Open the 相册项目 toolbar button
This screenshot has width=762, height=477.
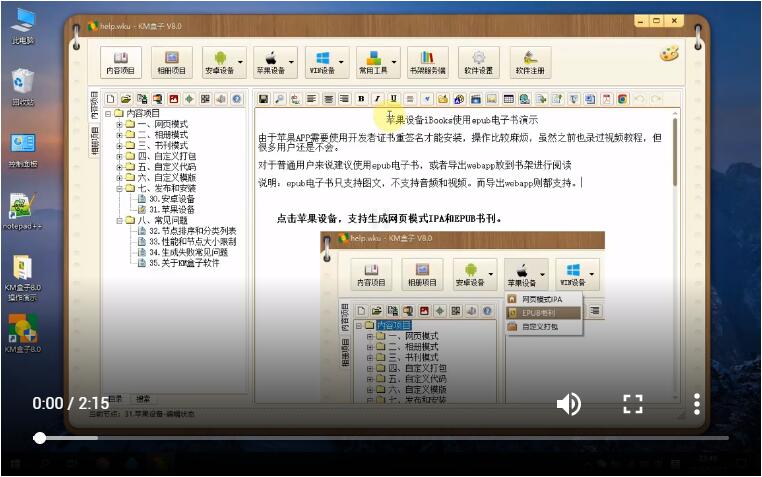pos(171,63)
